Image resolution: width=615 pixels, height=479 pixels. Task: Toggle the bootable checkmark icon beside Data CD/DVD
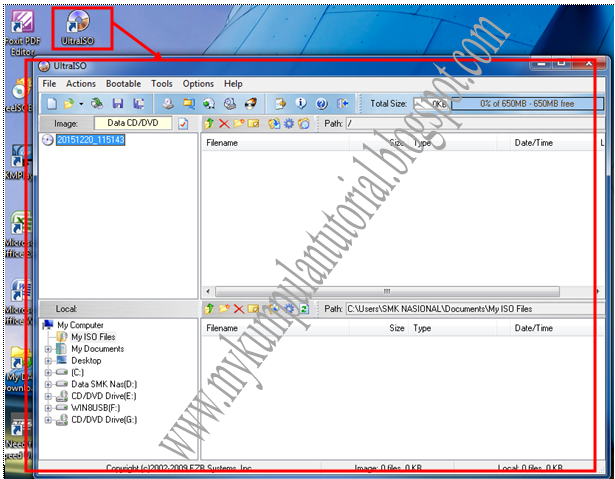point(183,124)
